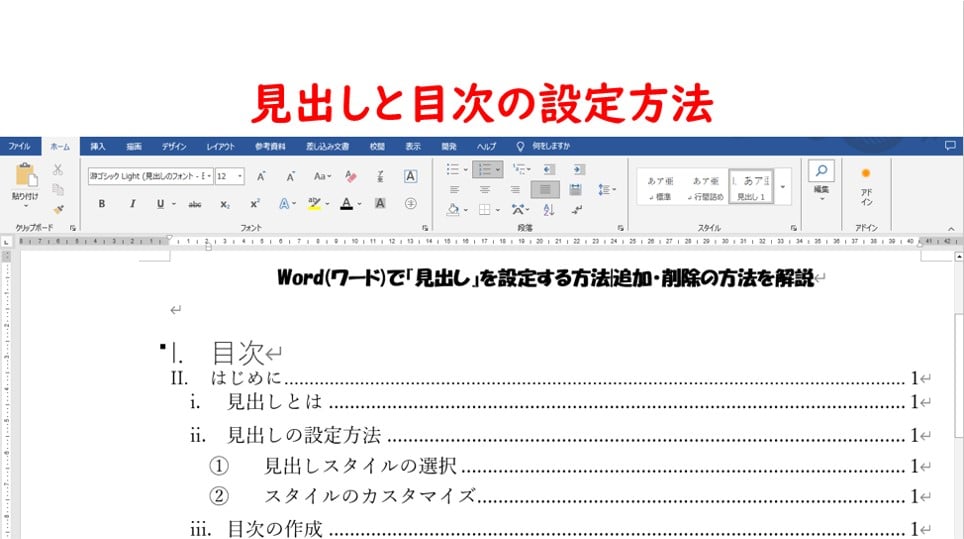The image size is (964, 539).
Task: Open the font size 12 dropdown
Action: tap(240, 176)
